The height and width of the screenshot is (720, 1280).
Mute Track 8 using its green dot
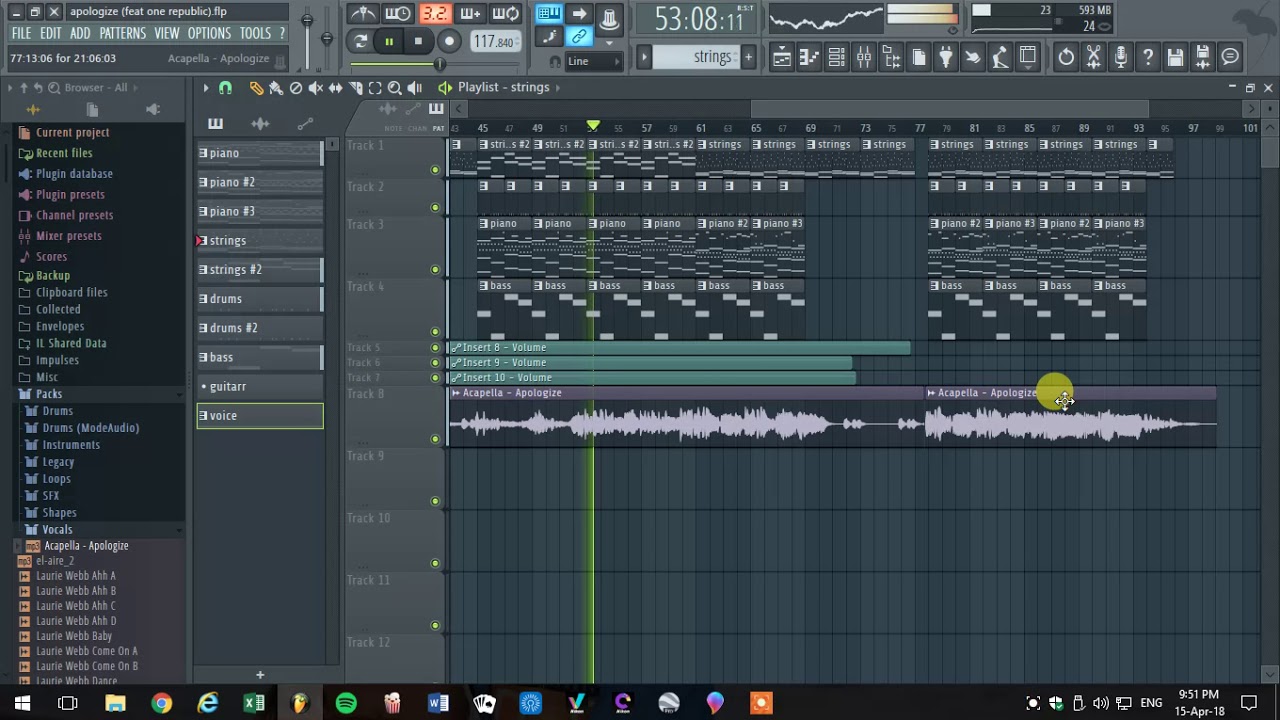pyautogui.click(x=435, y=439)
